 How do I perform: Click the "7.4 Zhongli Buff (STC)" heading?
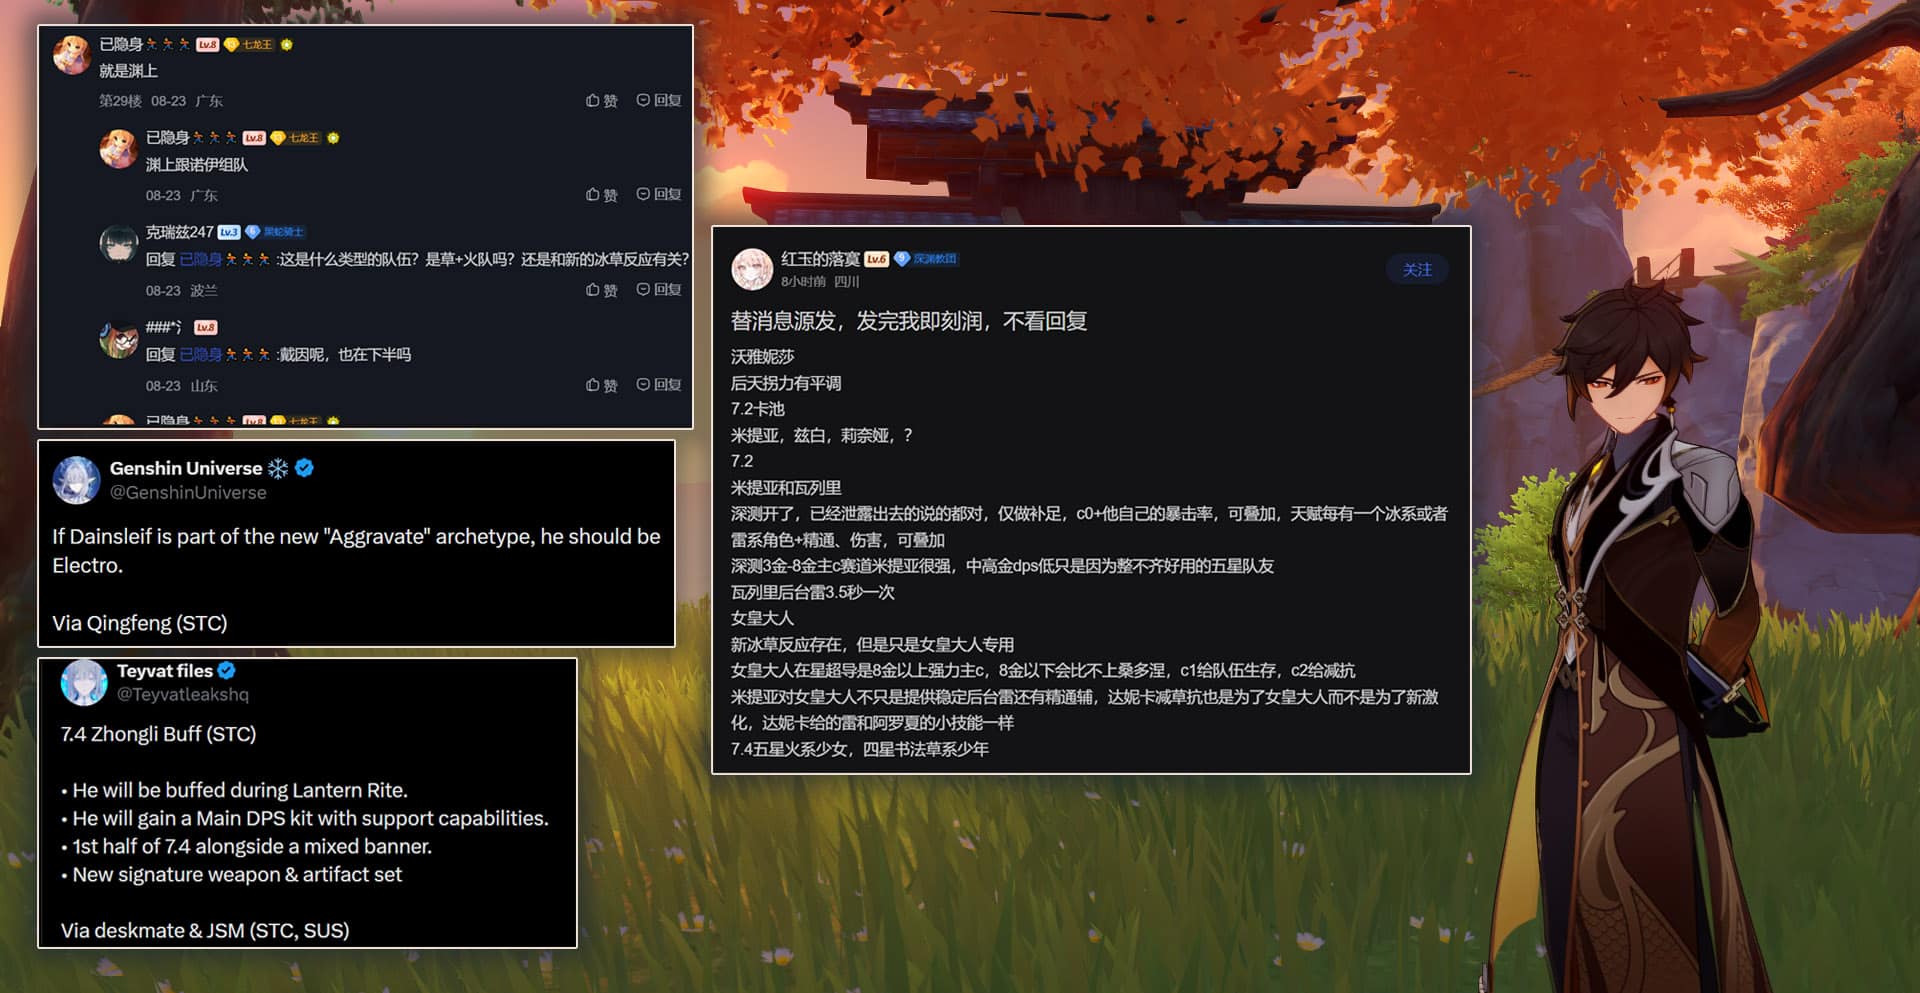click(x=158, y=734)
